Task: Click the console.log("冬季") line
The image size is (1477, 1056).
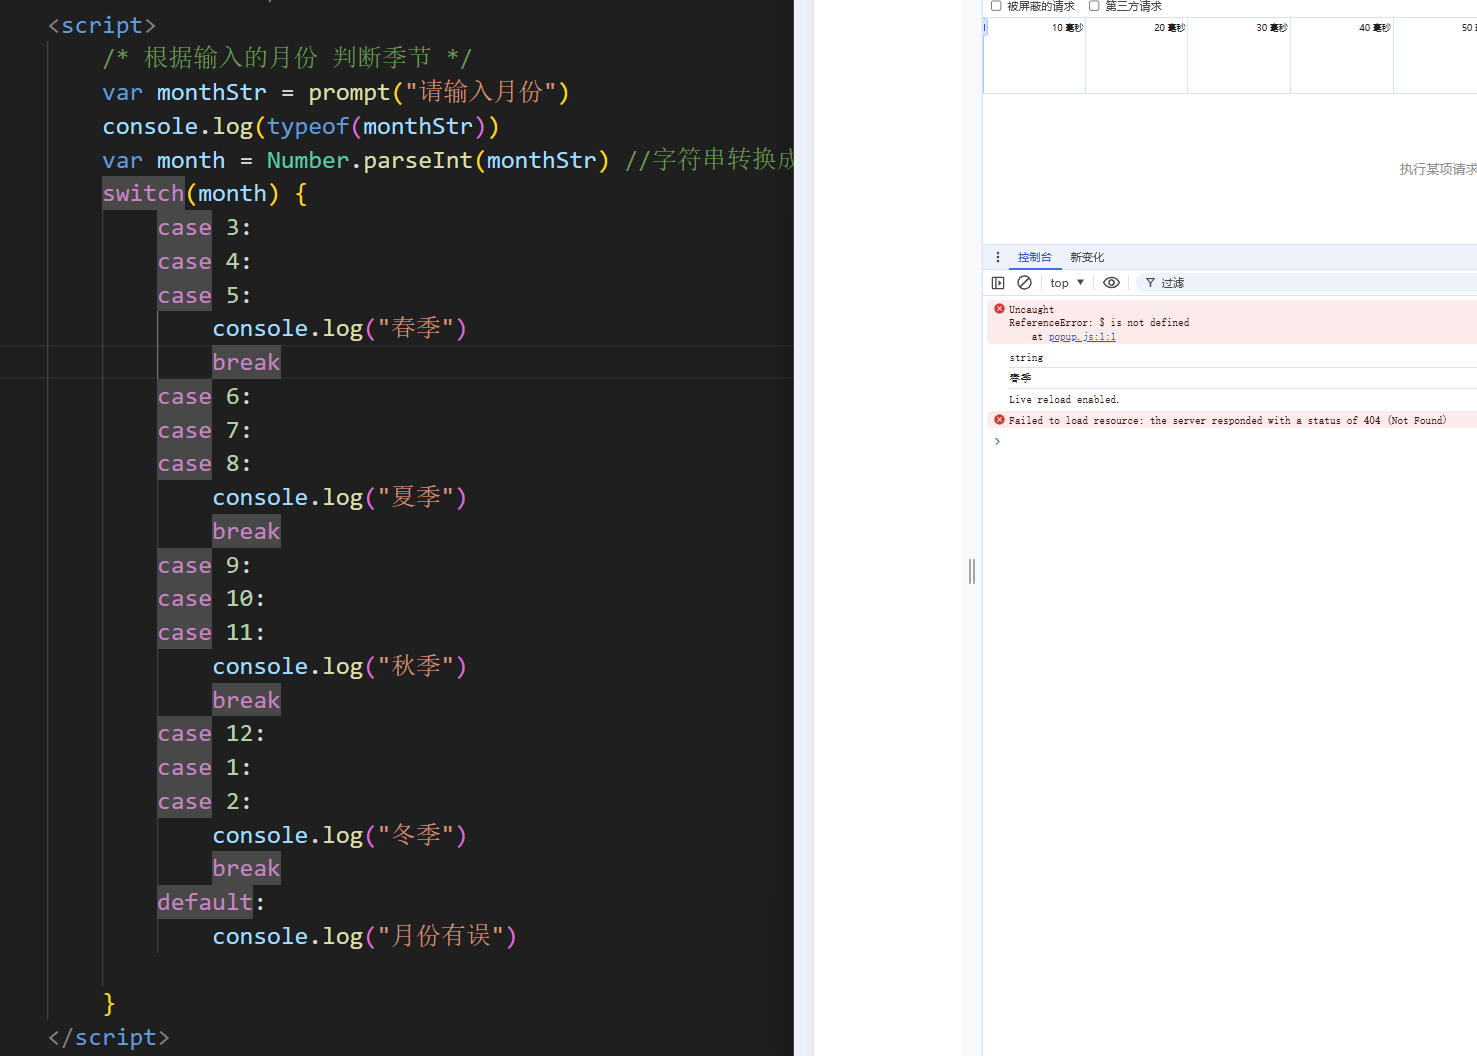Action: [x=340, y=836]
